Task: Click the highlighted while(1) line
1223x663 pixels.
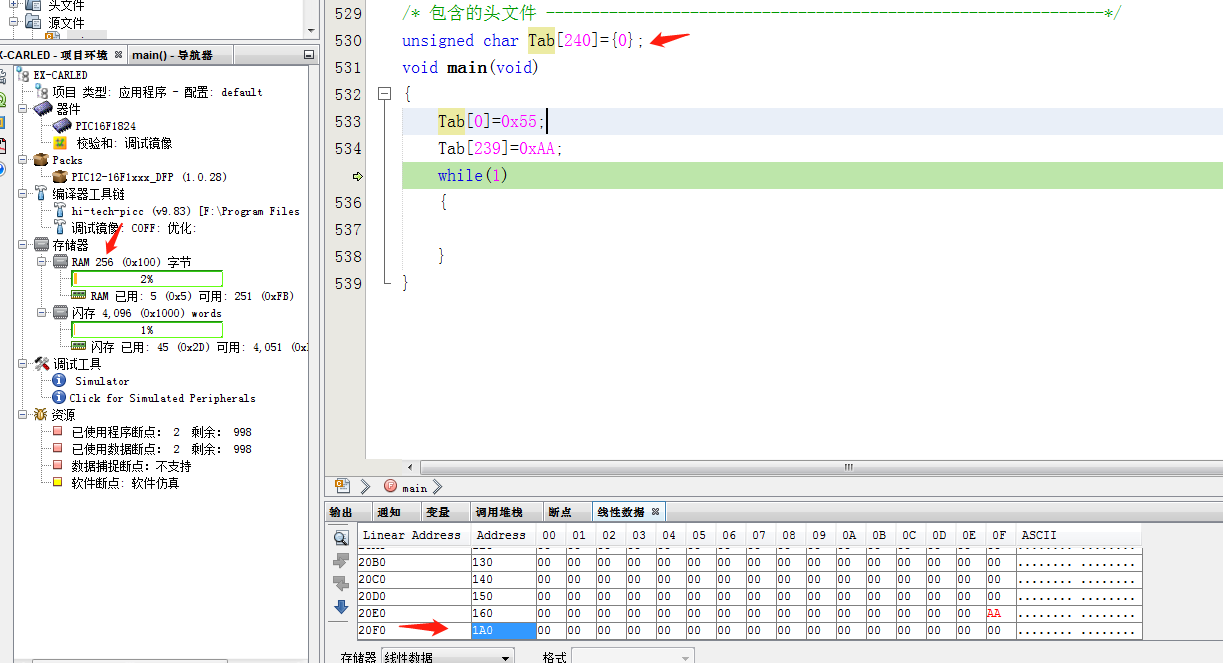Action: (x=812, y=175)
